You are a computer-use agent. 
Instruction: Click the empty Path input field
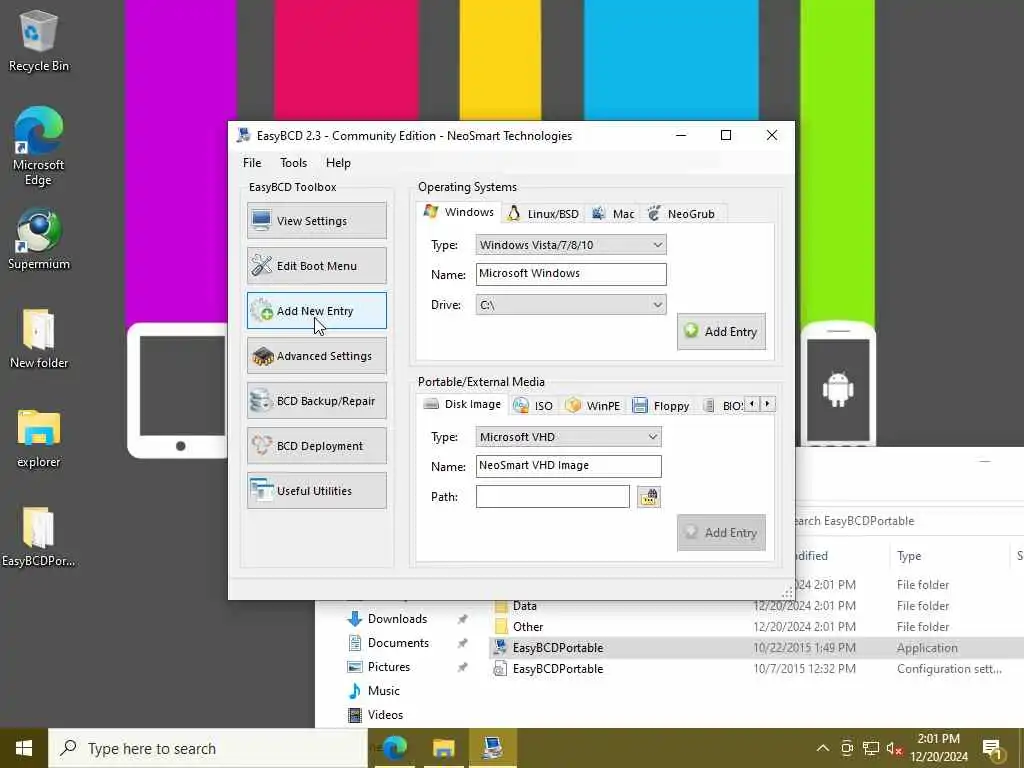pyautogui.click(x=552, y=496)
